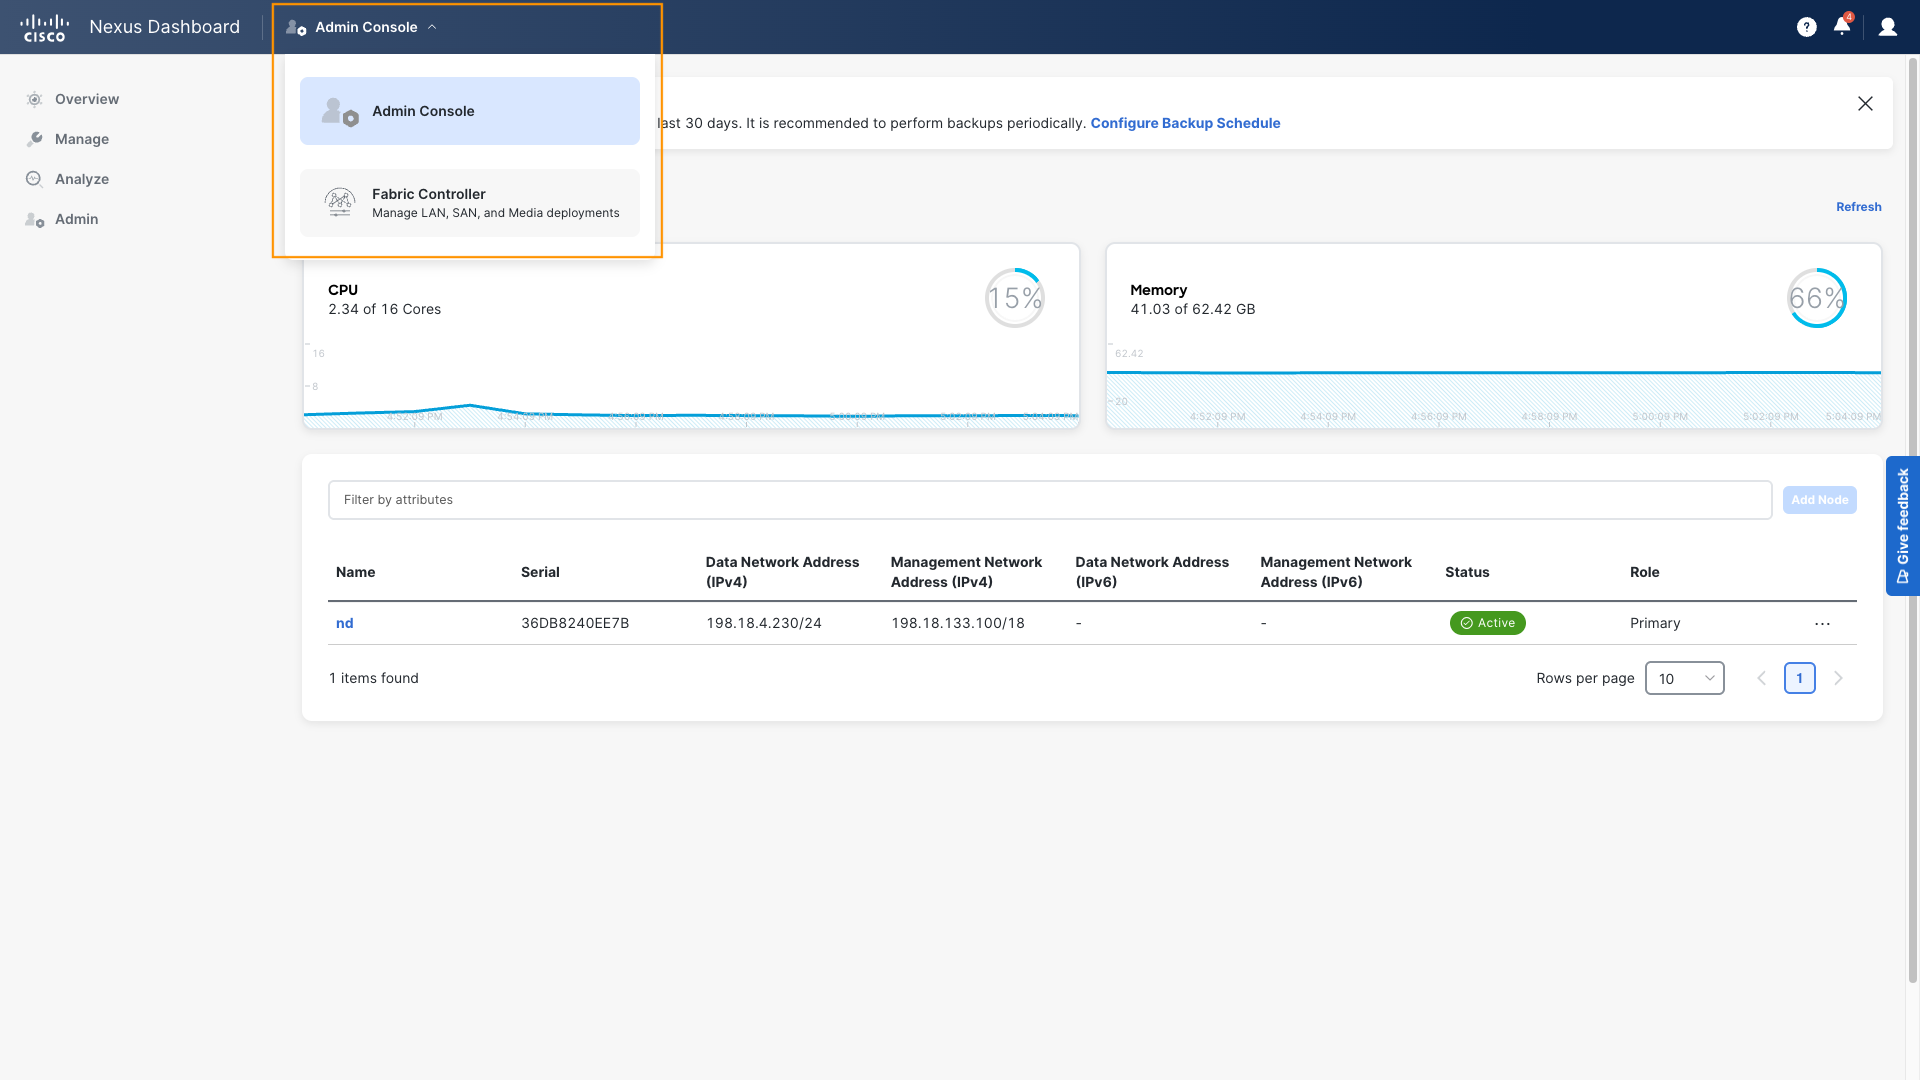Click the previous page arrow
The height and width of the screenshot is (1080, 1920).
[1762, 678]
